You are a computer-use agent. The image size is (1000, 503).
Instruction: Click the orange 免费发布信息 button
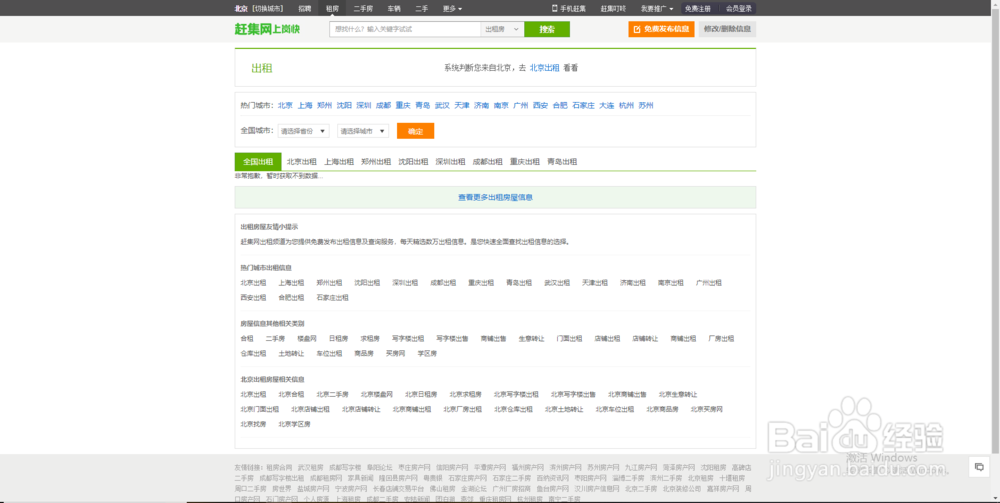pyautogui.click(x=661, y=29)
